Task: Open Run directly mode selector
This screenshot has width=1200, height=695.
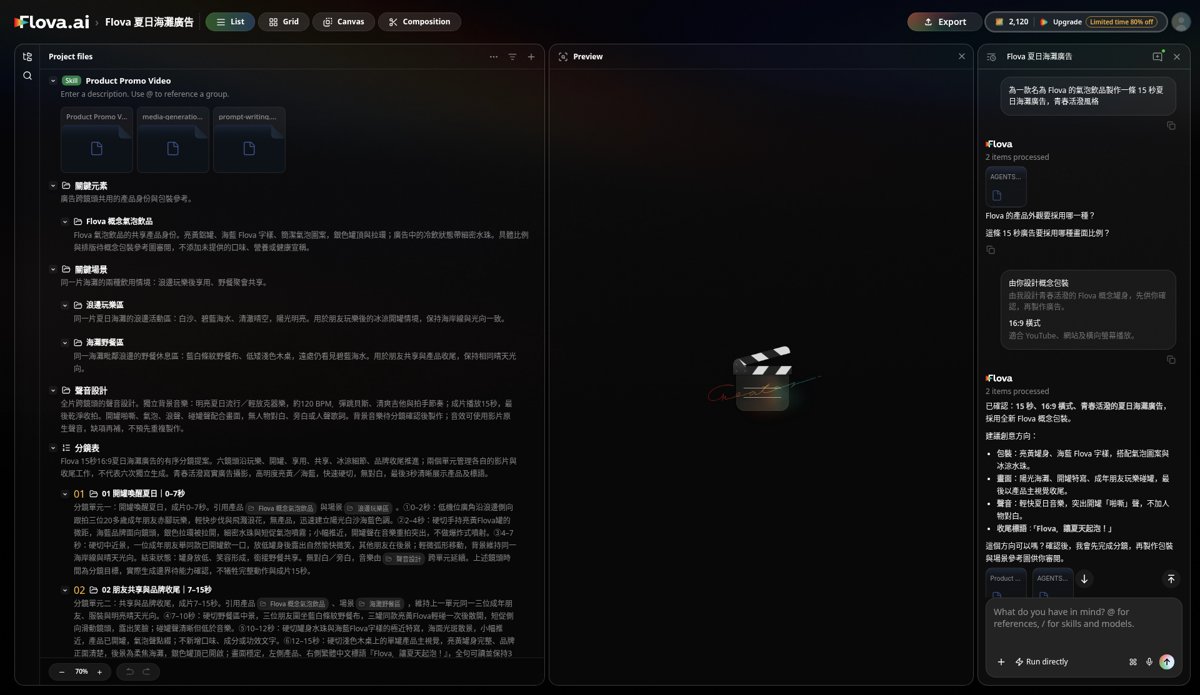Action: 1041,662
